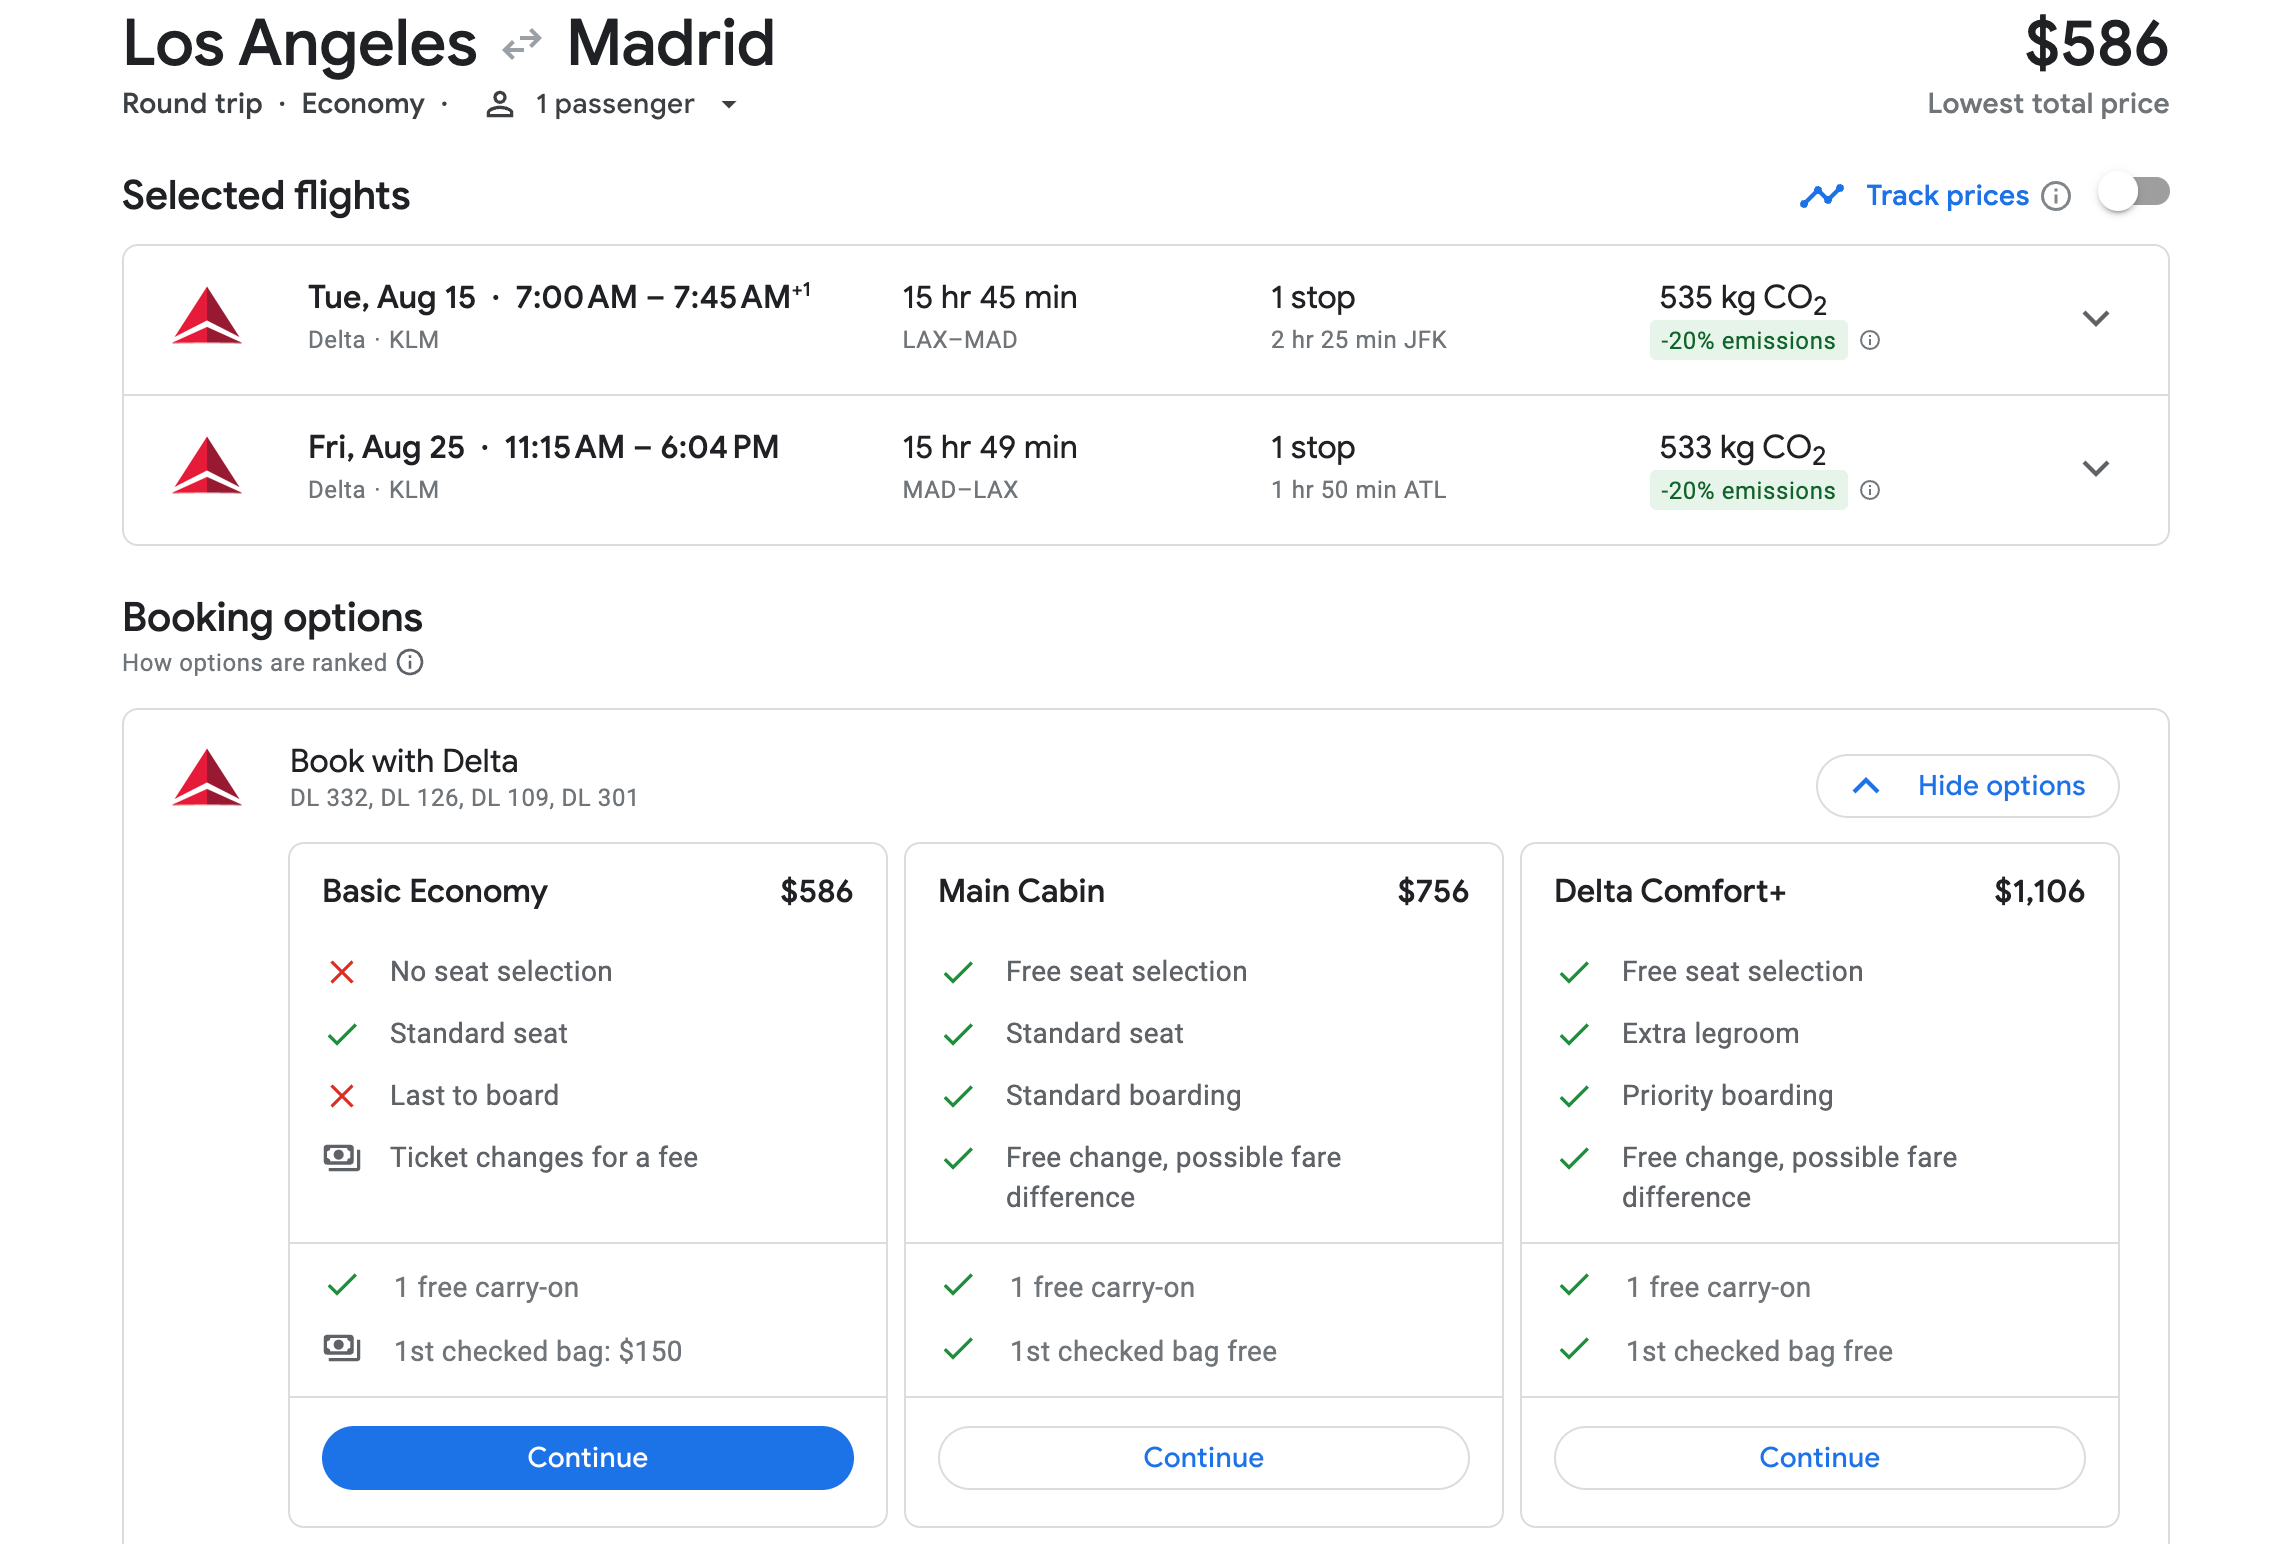Click the Track prices info icon
The image size is (2290, 1544).
pos(2056,196)
